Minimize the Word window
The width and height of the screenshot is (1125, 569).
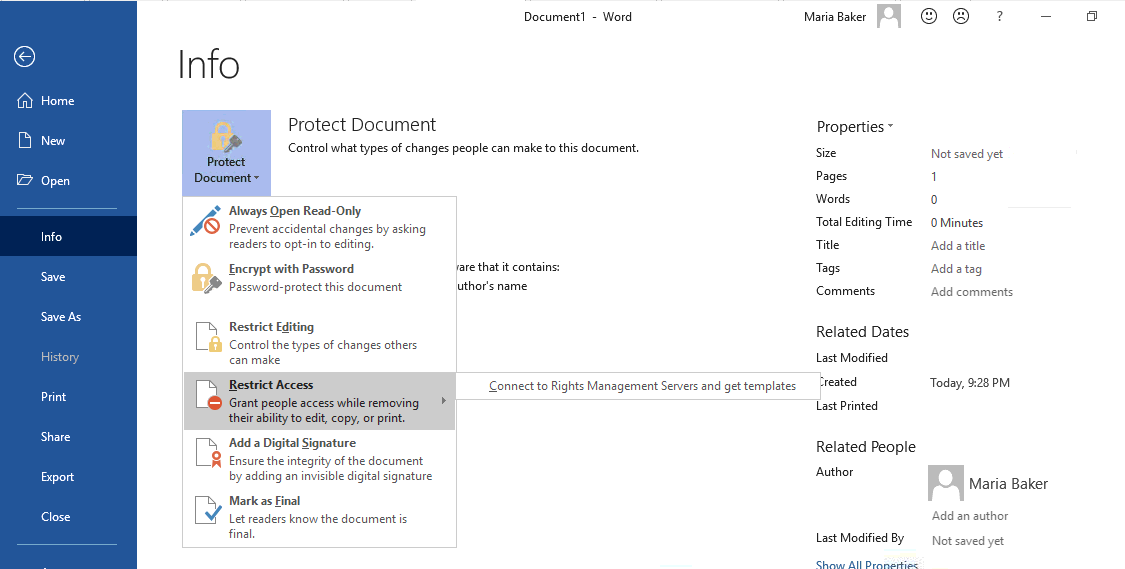1045,17
